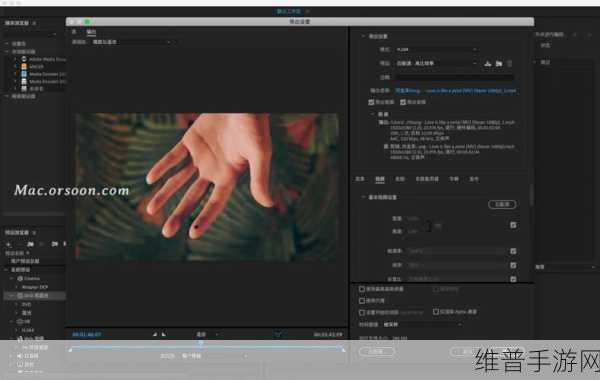Click the 默认工作区 workspace label
The height and width of the screenshot is (380, 600).
point(289,11)
